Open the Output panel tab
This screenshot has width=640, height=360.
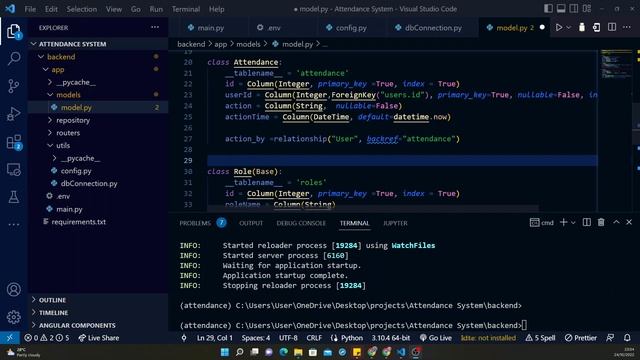[251, 223]
